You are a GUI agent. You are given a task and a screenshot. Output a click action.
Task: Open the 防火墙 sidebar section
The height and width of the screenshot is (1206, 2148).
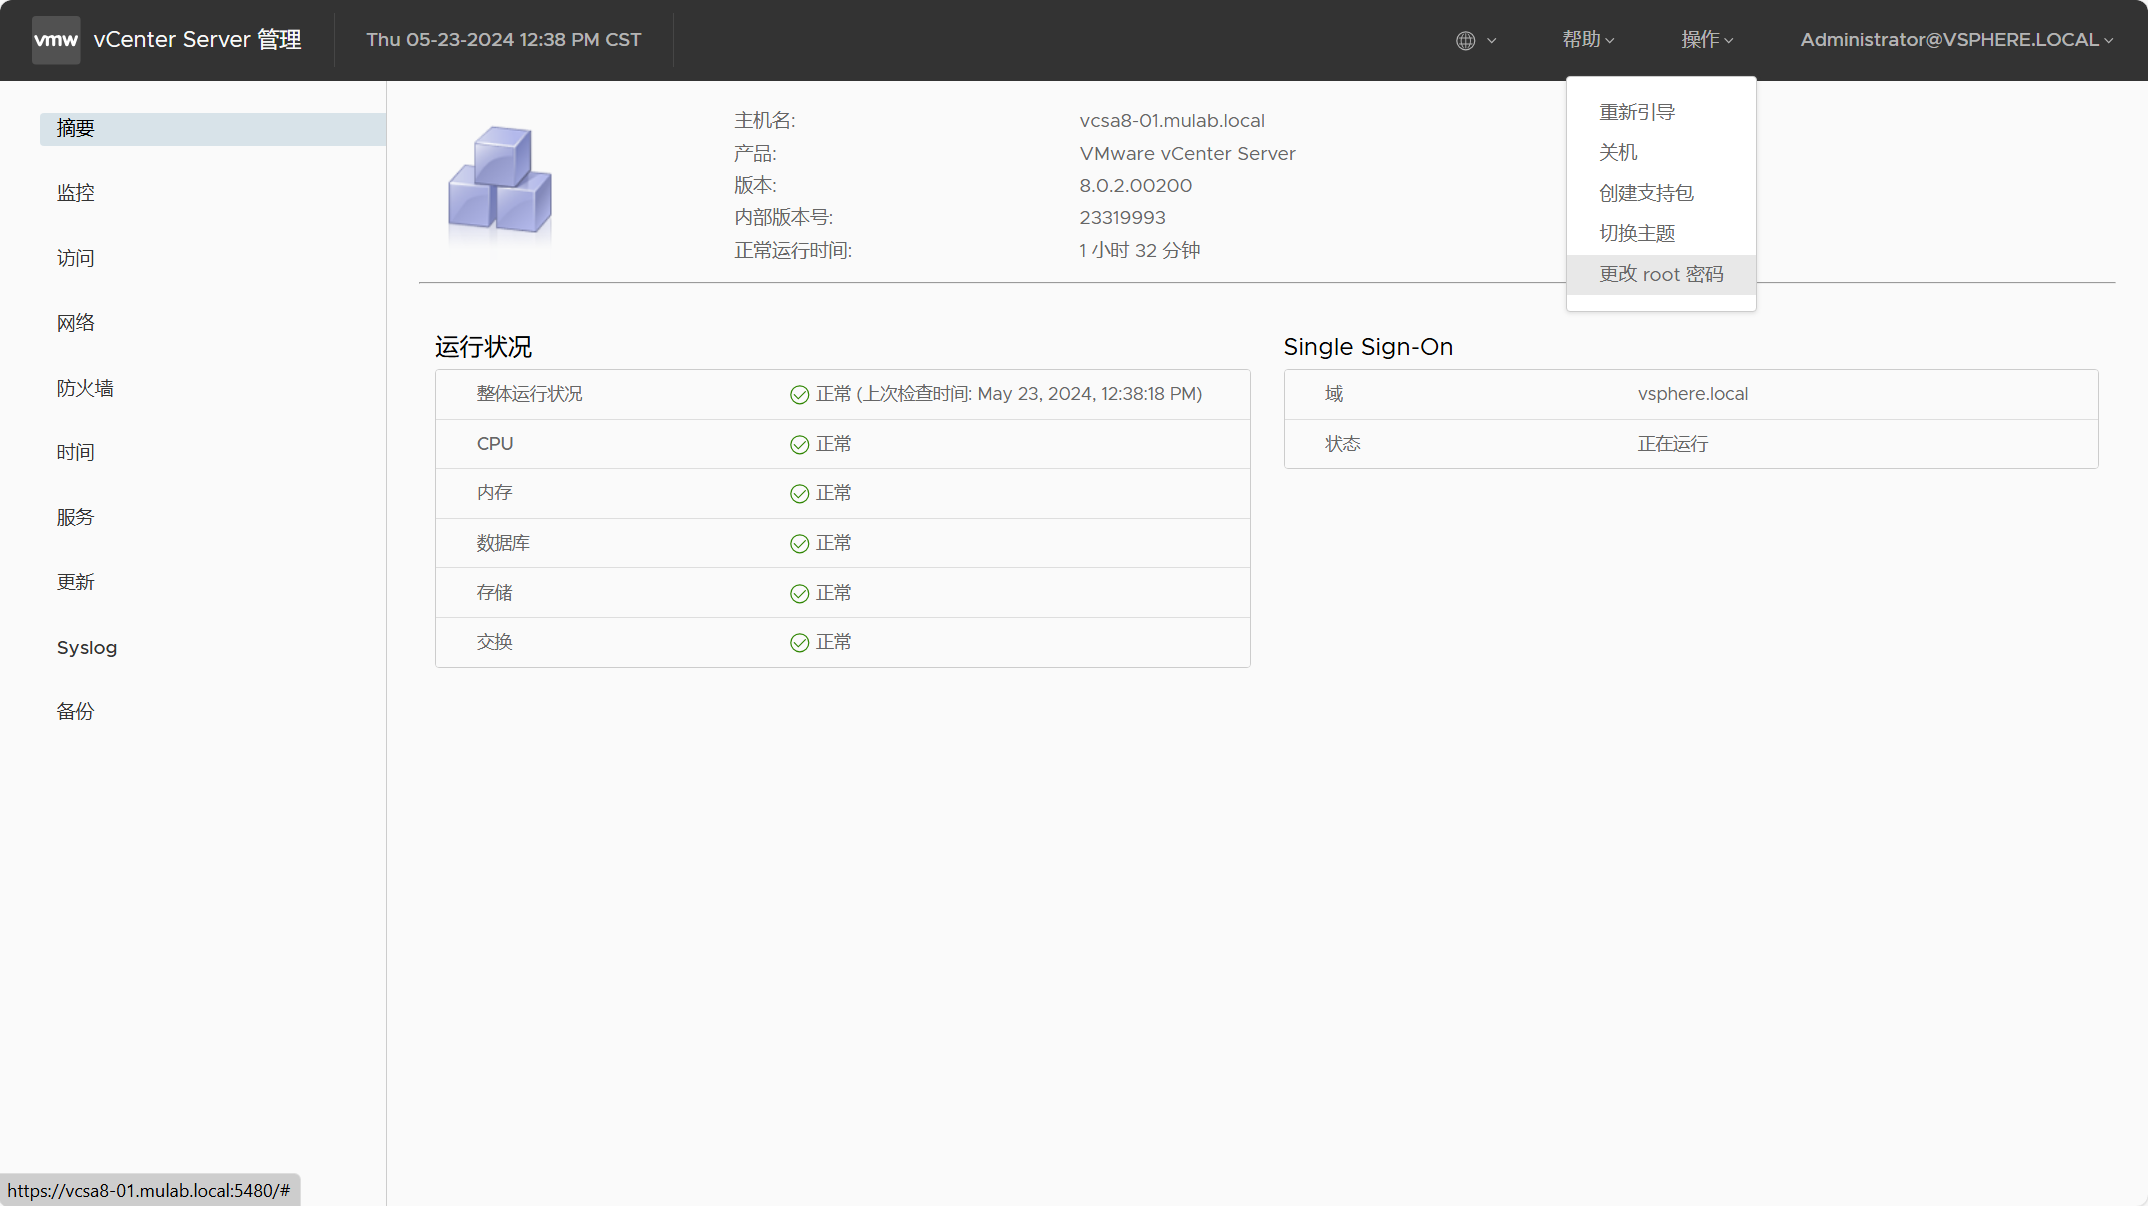213,388
